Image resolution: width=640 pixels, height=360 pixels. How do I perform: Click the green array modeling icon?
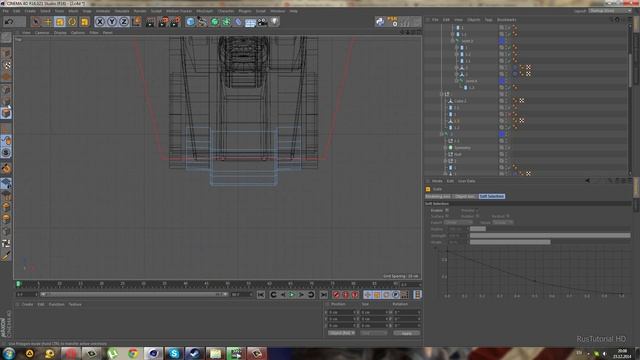[x=226, y=22]
